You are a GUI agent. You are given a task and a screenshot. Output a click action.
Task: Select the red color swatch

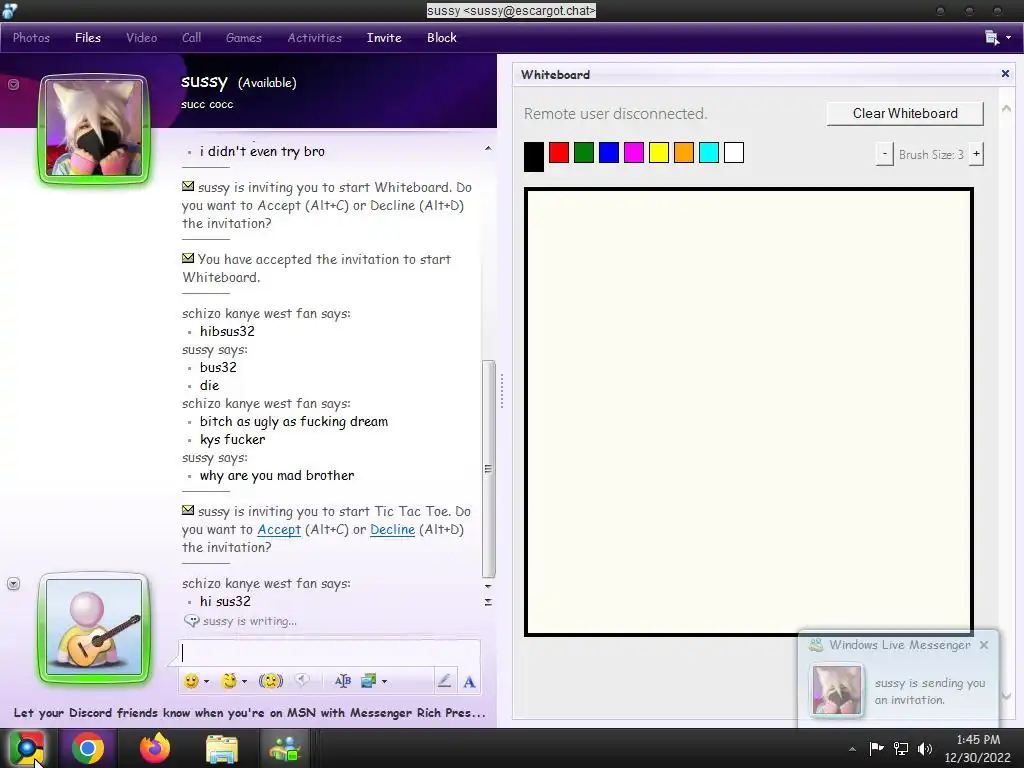559,153
